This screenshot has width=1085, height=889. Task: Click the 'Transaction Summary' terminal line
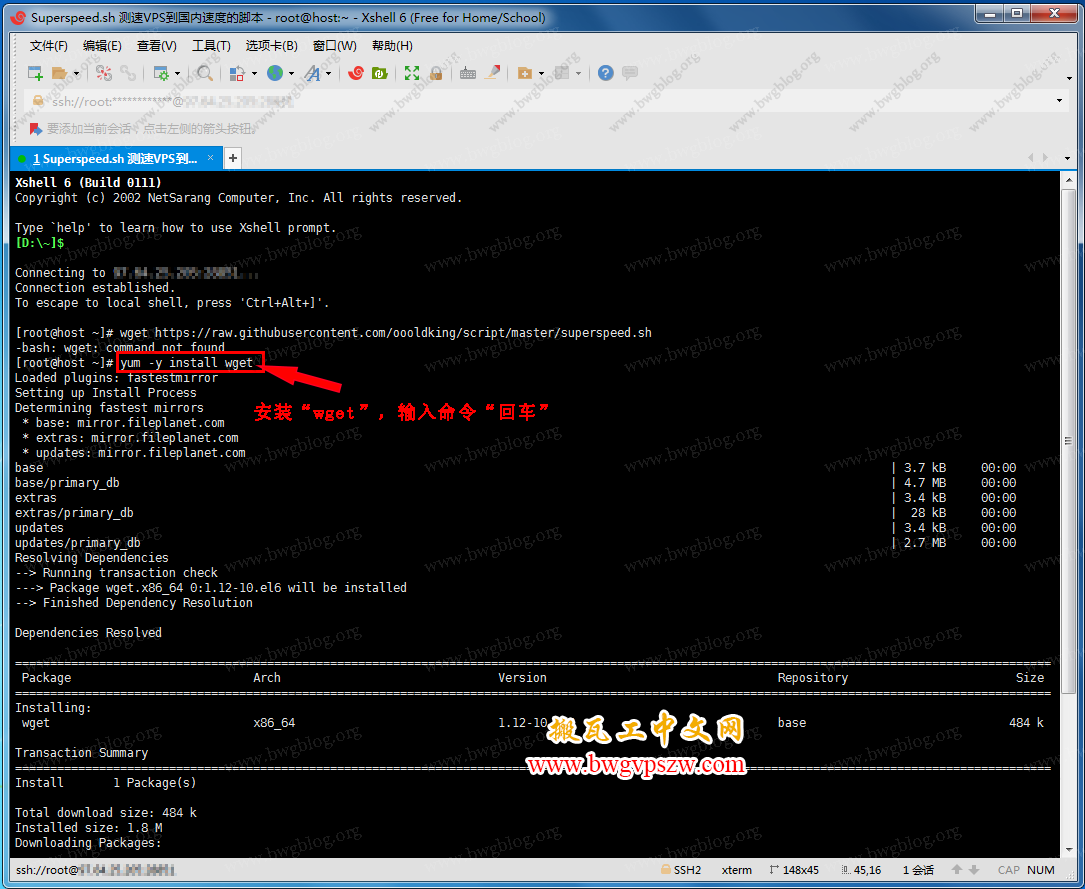click(x=81, y=753)
